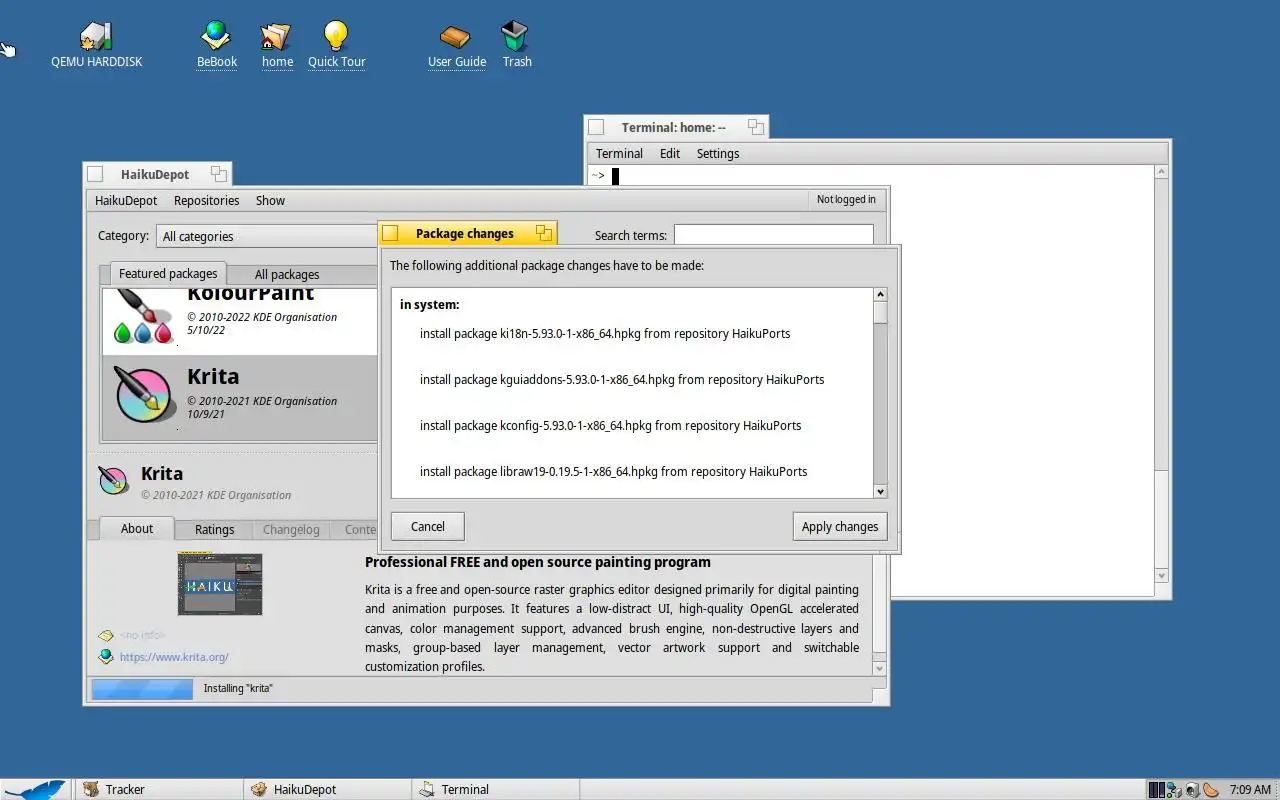Click the Haiku leaf menu in Deskbar
The height and width of the screenshot is (800, 1280).
click(35, 789)
